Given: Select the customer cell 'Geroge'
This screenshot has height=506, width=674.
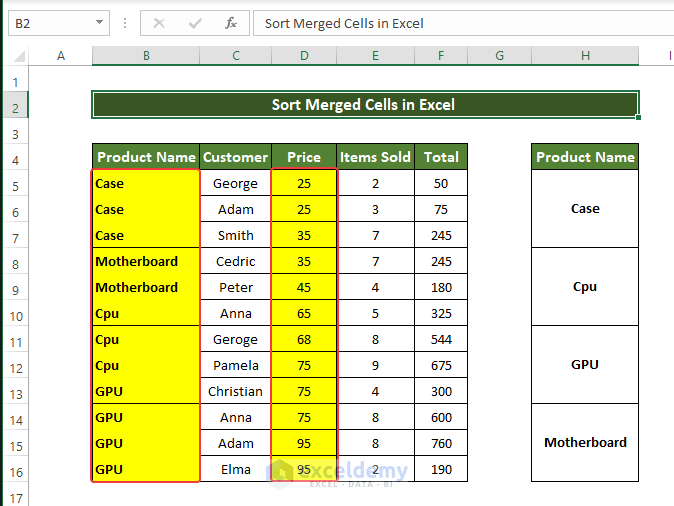Looking at the screenshot, I should pyautogui.click(x=236, y=339).
